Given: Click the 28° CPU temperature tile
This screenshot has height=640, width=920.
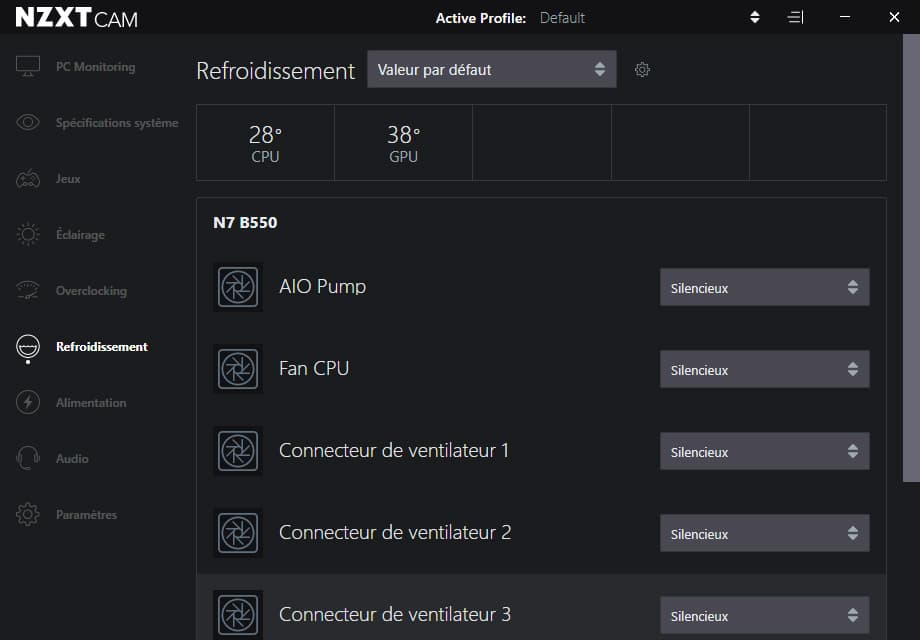Looking at the screenshot, I should click(265, 143).
